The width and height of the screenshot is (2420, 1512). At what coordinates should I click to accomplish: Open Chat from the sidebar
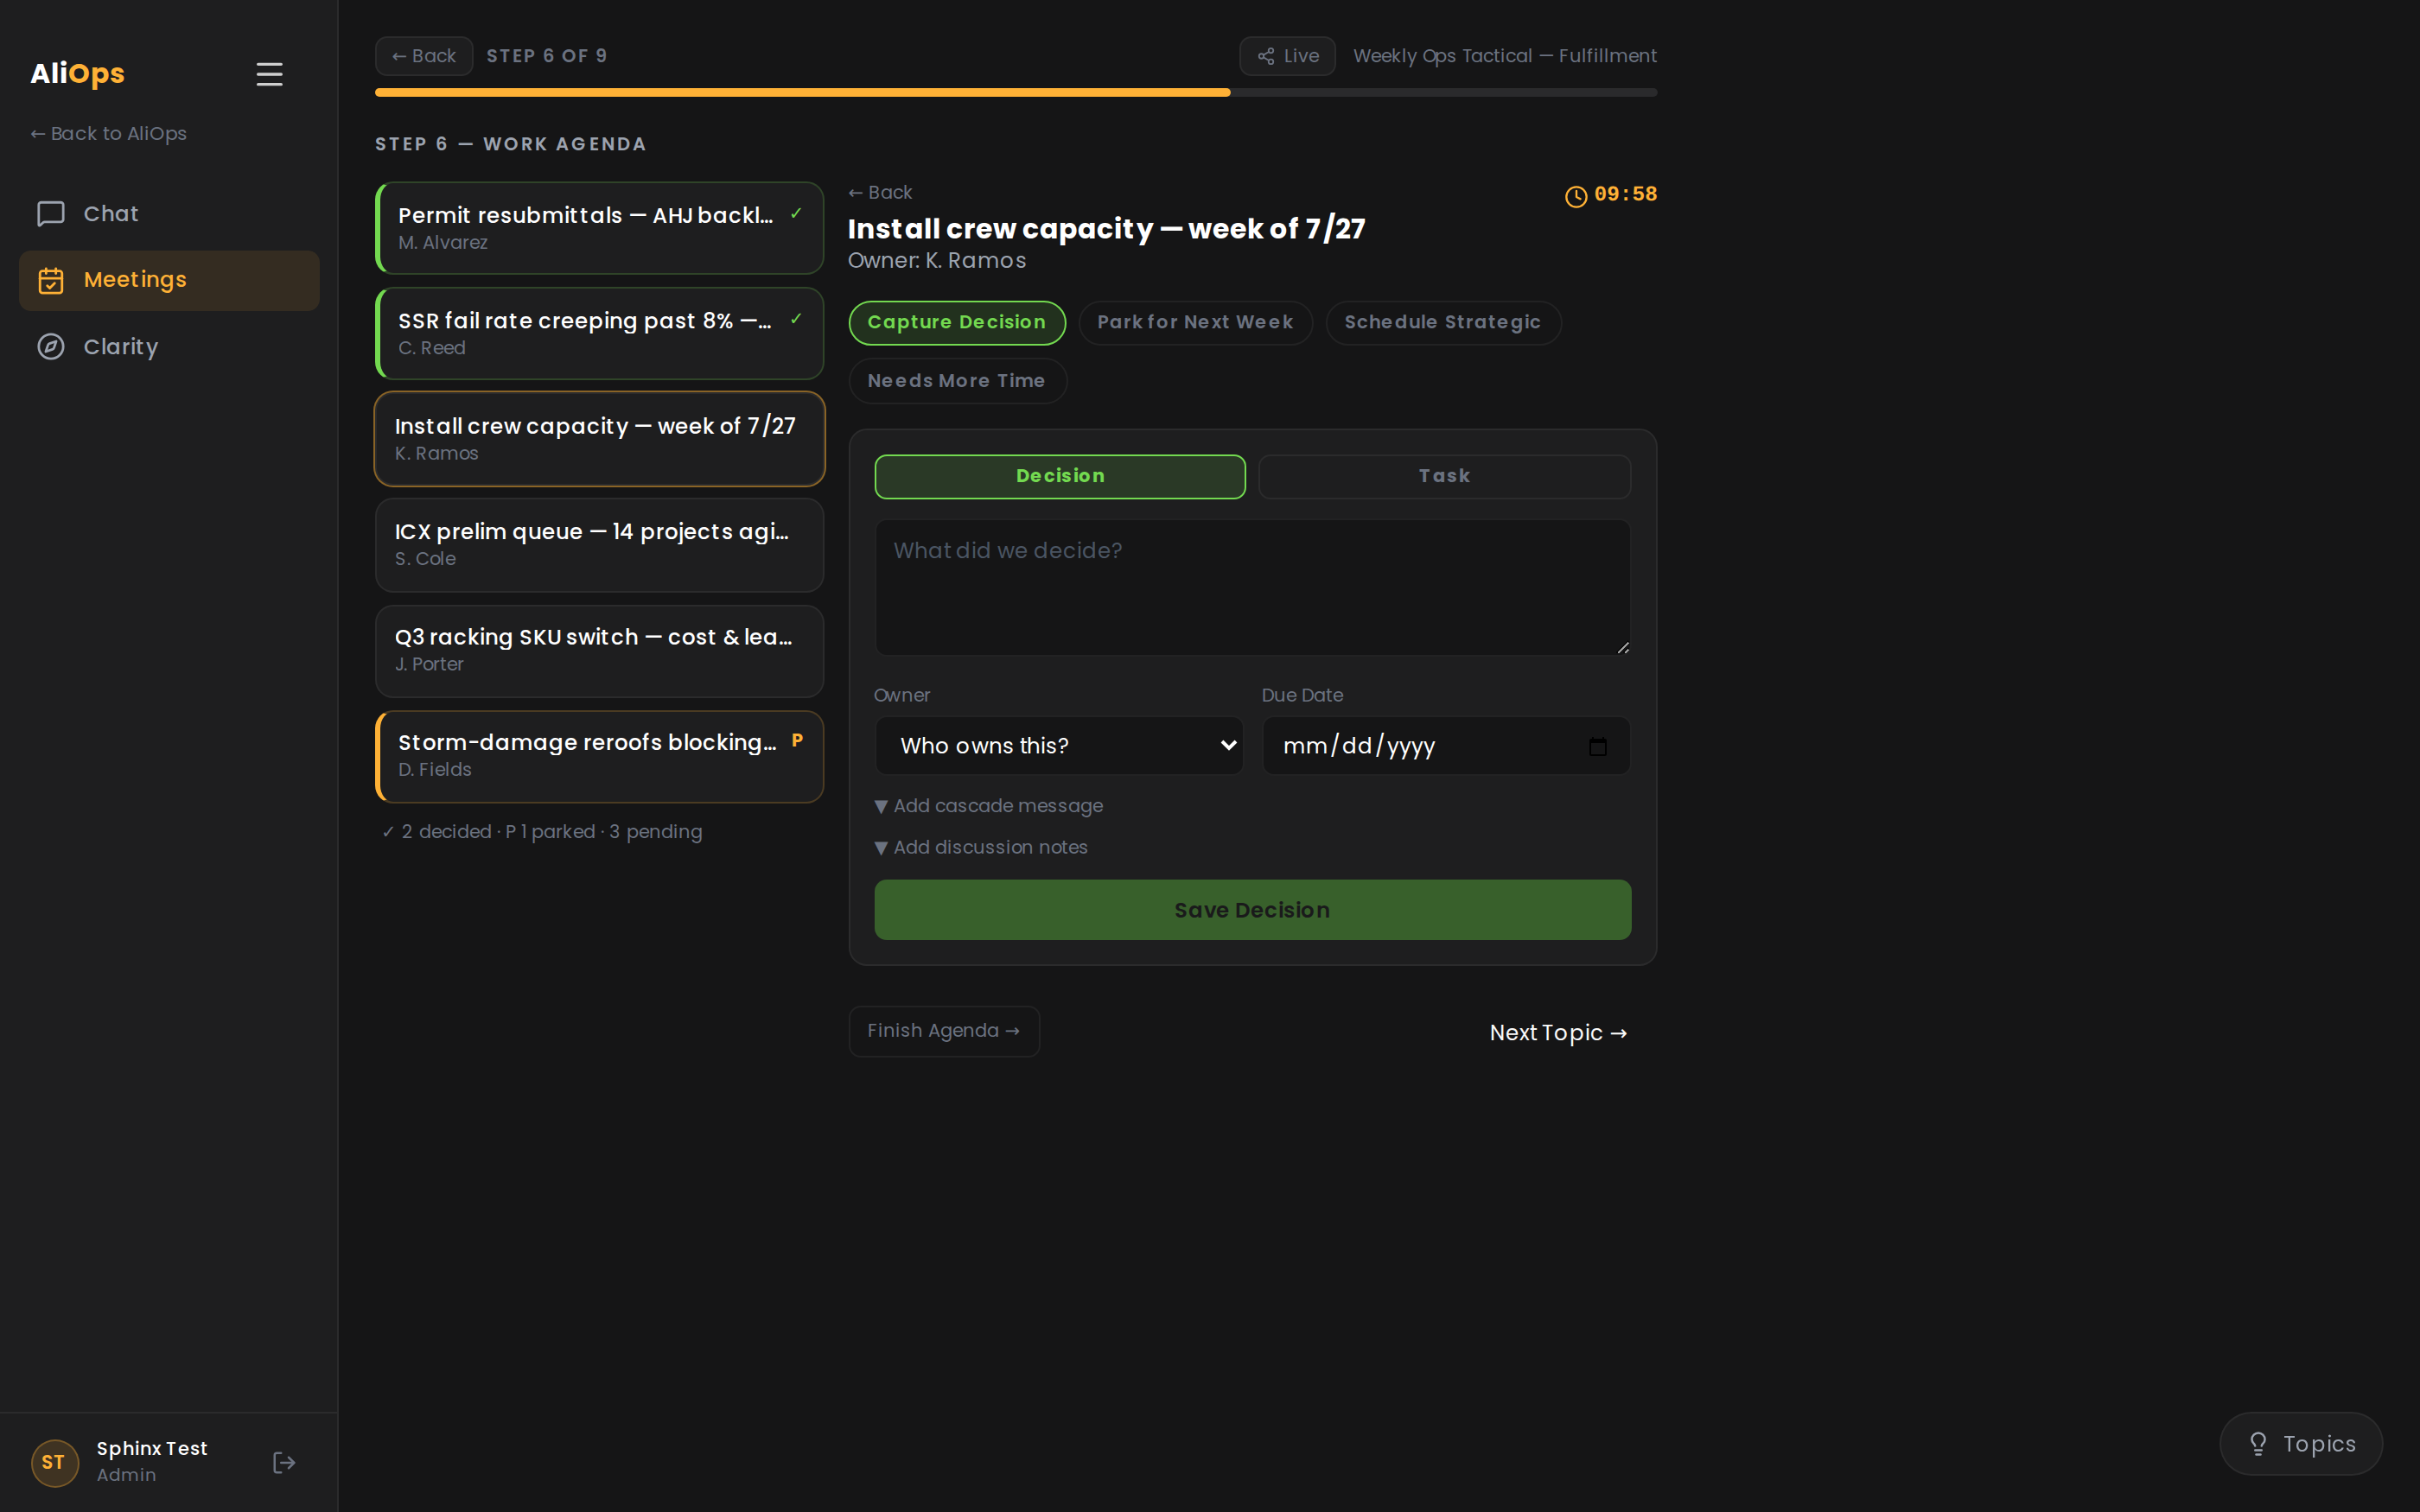(169, 214)
